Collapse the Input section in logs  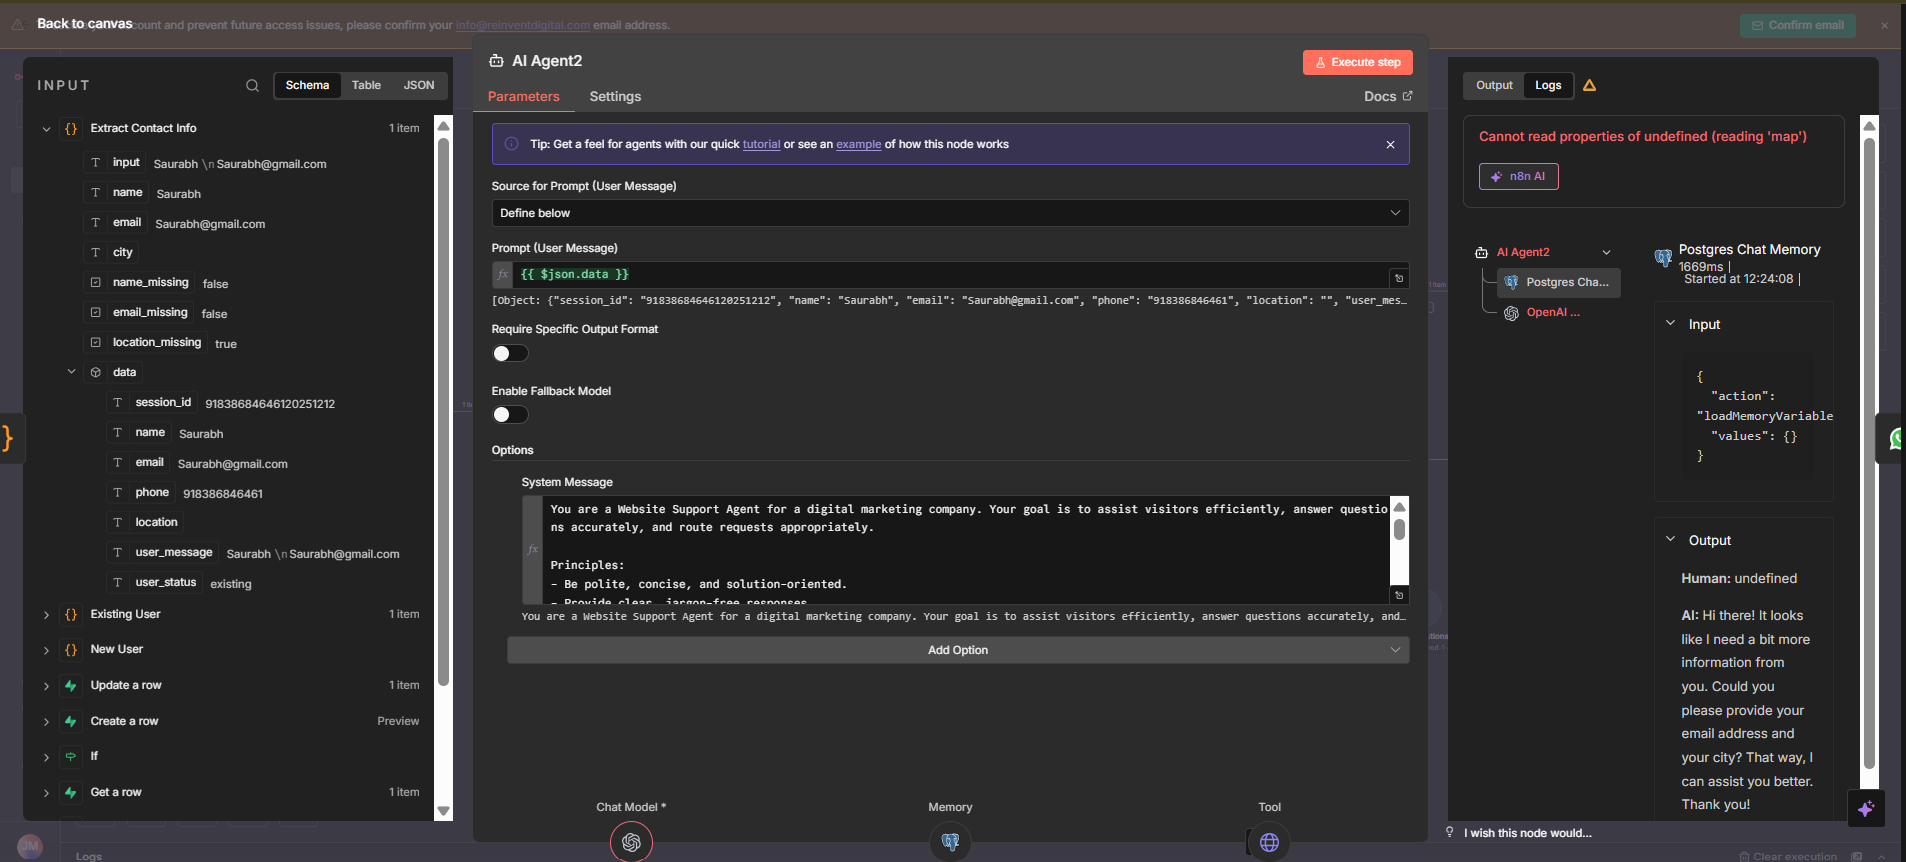point(1670,323)
